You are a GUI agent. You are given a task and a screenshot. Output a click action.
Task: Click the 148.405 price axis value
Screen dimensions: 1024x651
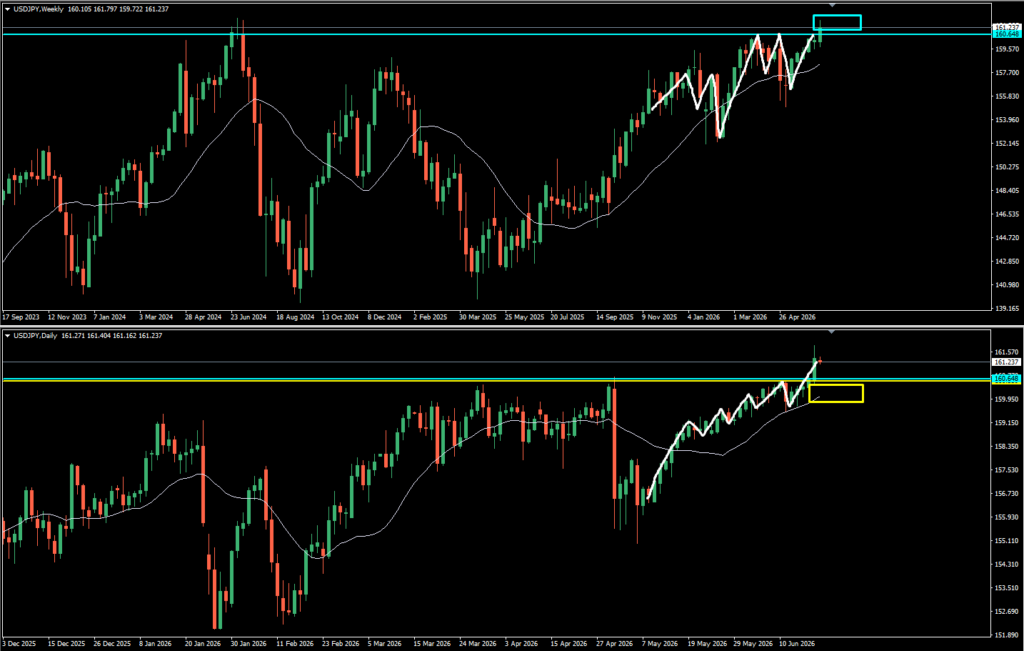pyautogui.click(x=1006, y=191)
